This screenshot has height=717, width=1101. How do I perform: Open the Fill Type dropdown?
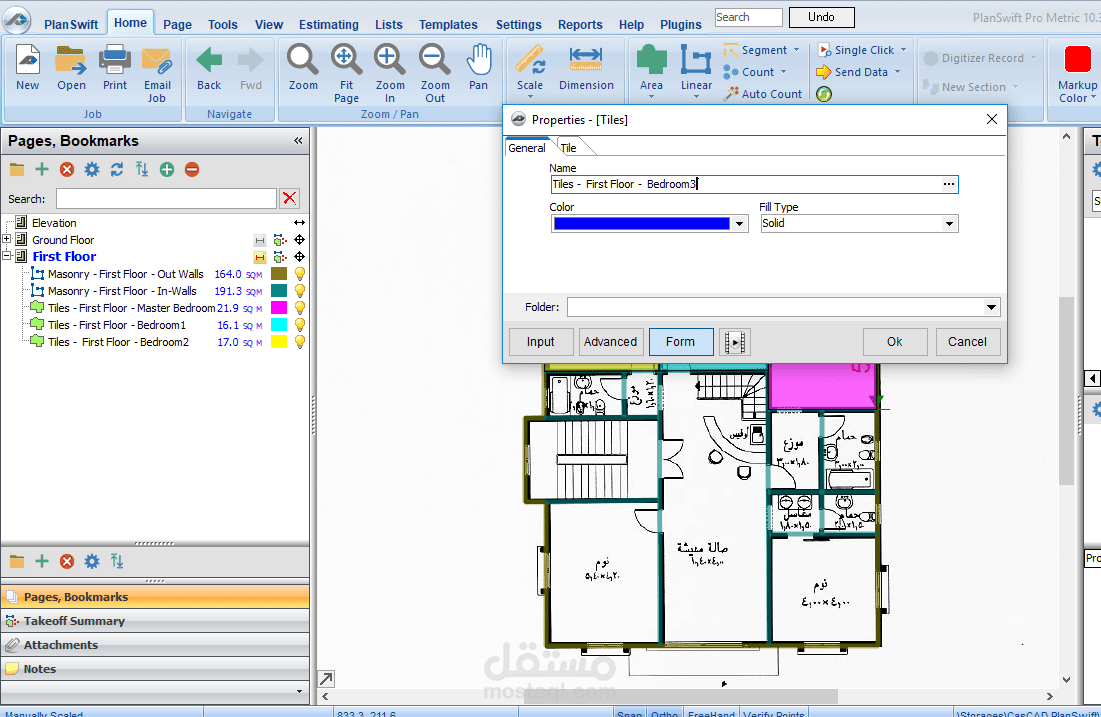point(949,224)
